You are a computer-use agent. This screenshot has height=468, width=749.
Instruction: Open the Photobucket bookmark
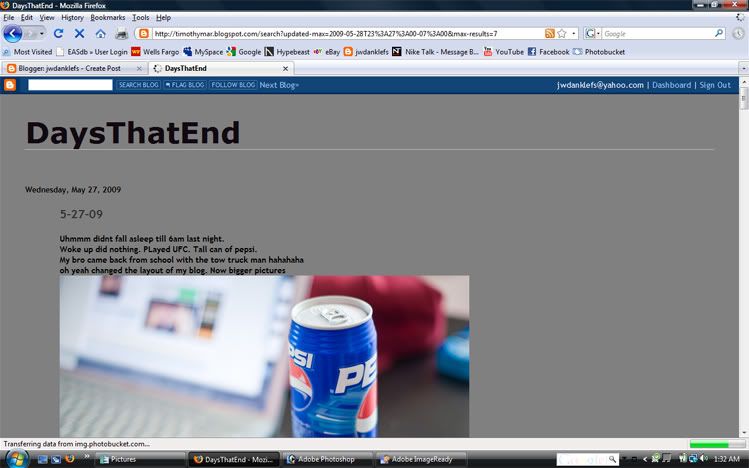coord(599,52)
